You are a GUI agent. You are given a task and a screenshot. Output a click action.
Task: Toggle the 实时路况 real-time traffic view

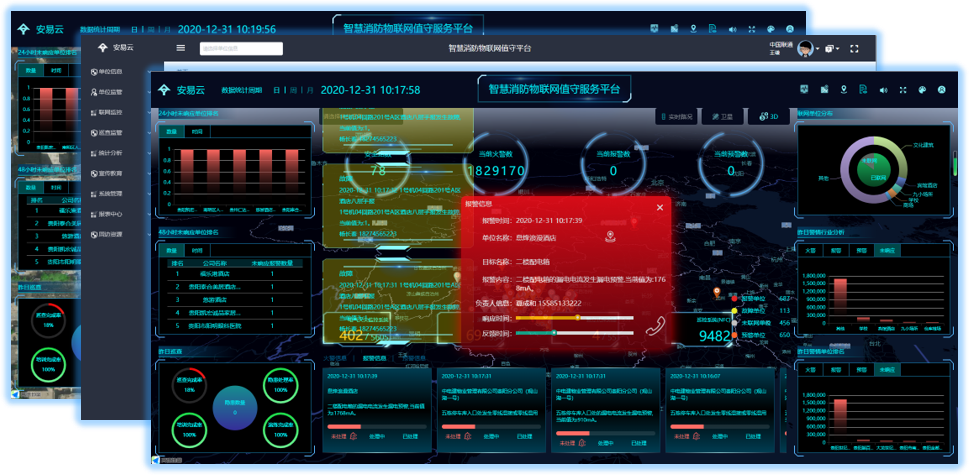point(676,116)
